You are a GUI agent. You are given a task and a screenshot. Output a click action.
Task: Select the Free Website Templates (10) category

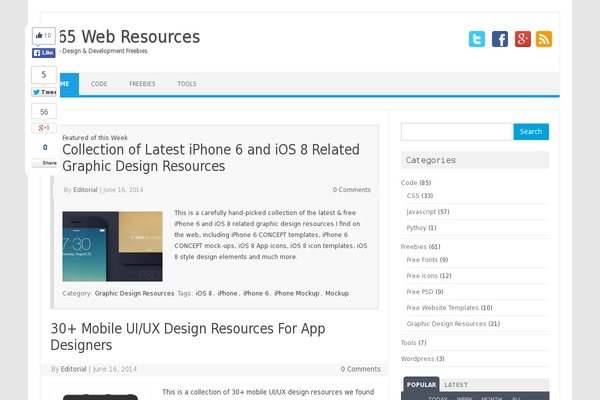pyautogui.click(x=450, y=308)
